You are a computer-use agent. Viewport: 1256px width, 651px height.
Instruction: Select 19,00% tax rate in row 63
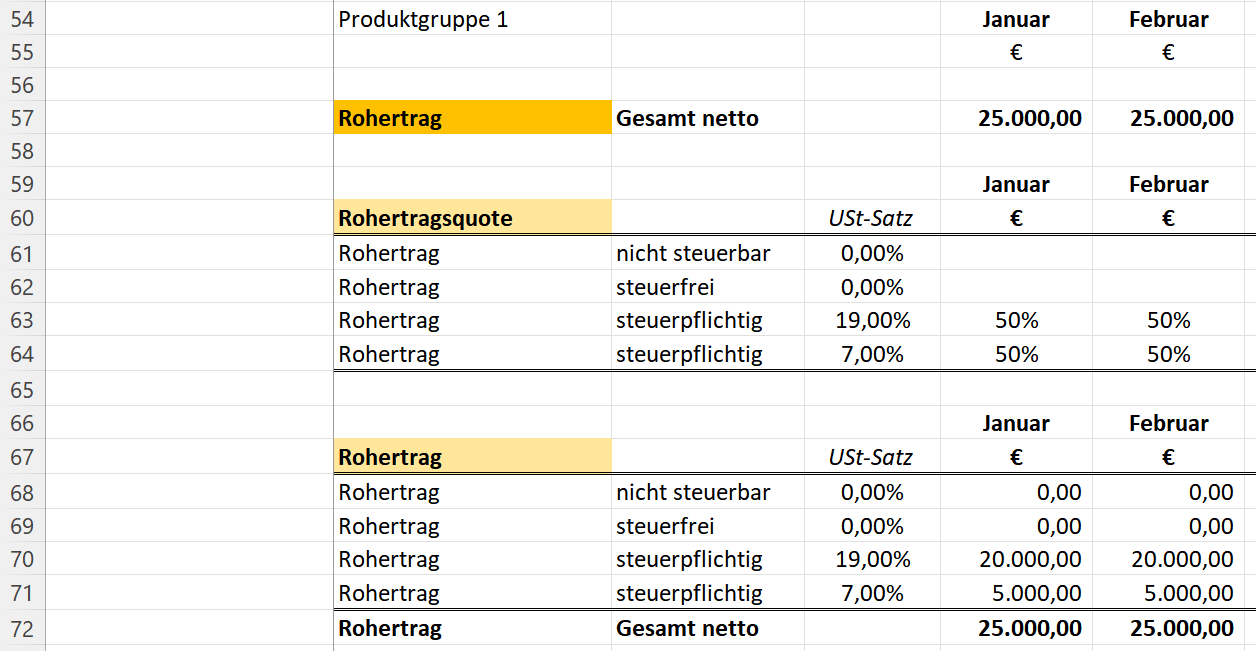pos(873,321)
